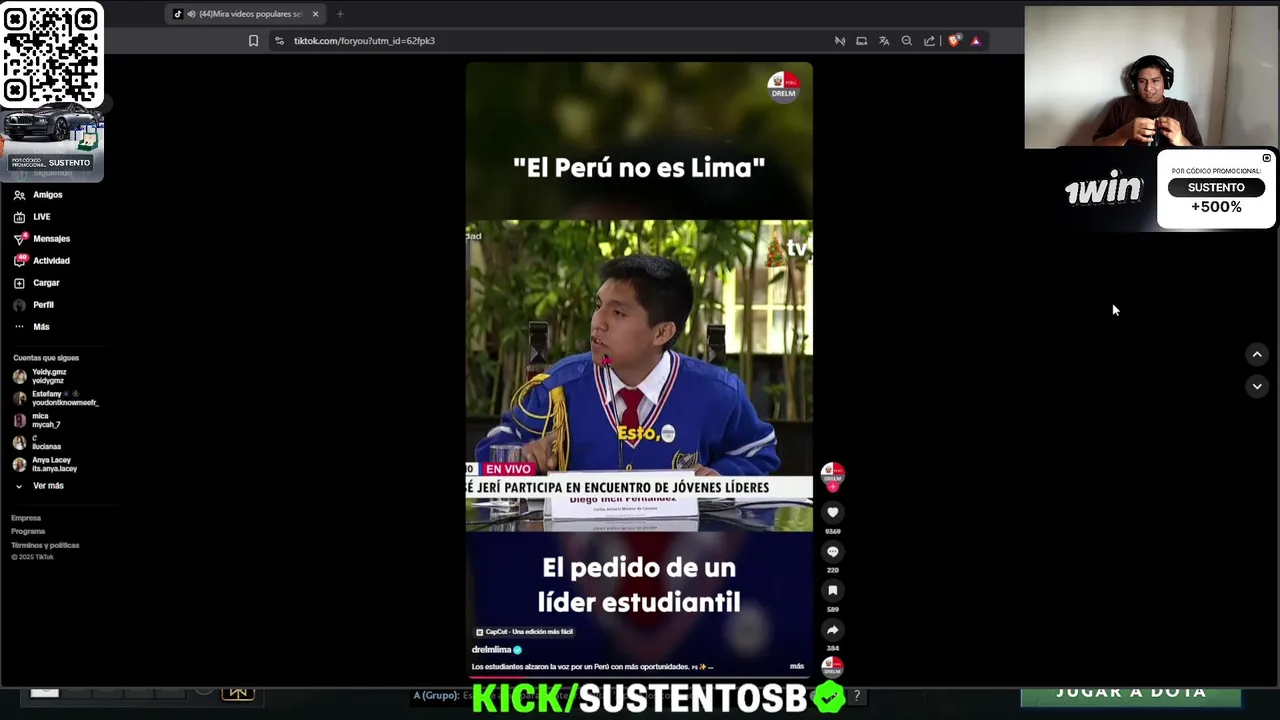Open Cargar to upload a video
The width and height of the screenshot is (1280, 720).
click(x=46, y=283)
